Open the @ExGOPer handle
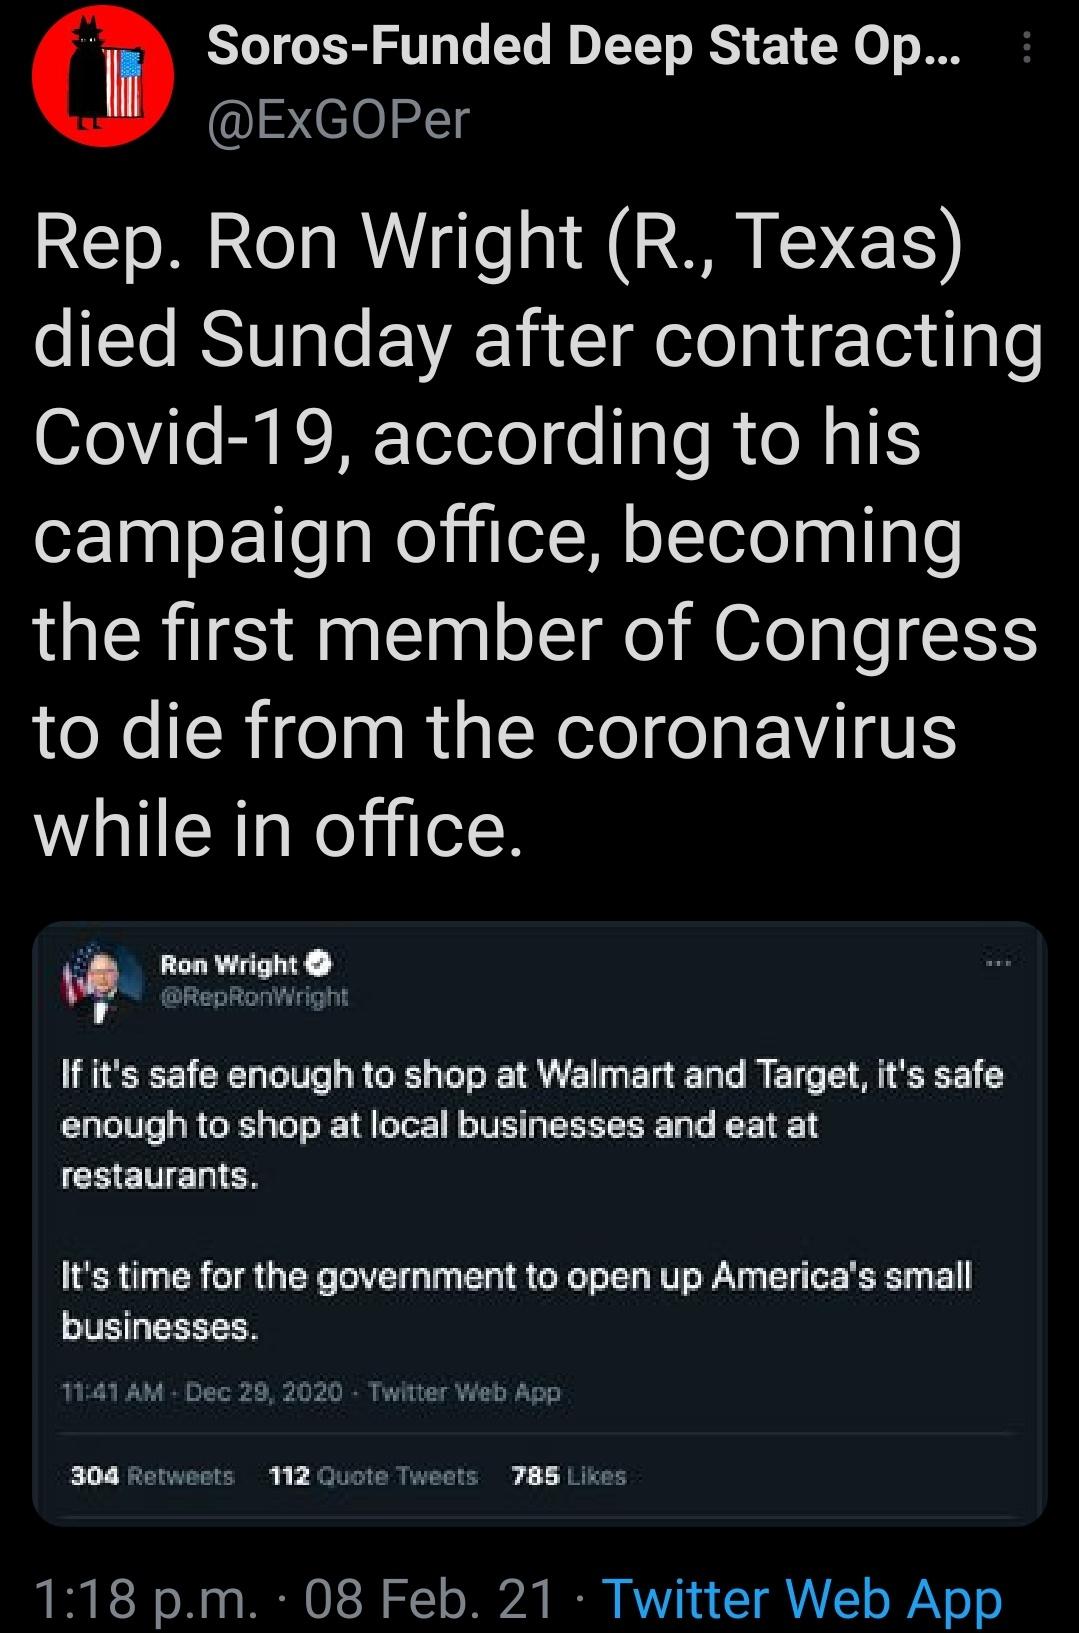 pos(337,120)
